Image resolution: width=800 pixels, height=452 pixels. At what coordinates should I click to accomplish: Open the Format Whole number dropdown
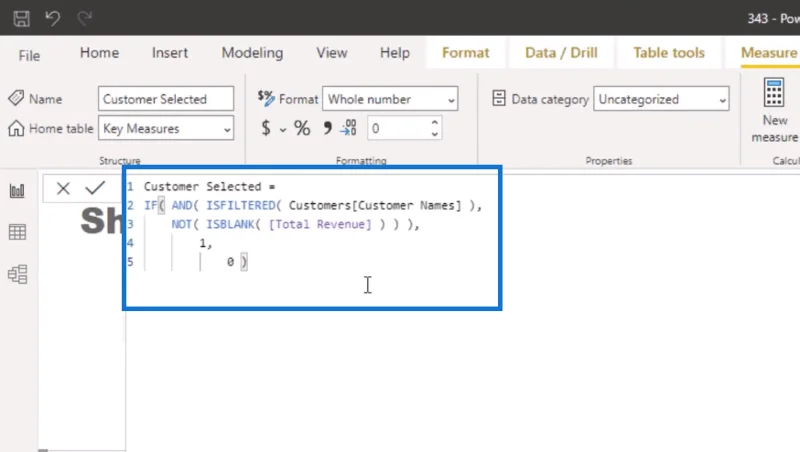tap(390, 99)
